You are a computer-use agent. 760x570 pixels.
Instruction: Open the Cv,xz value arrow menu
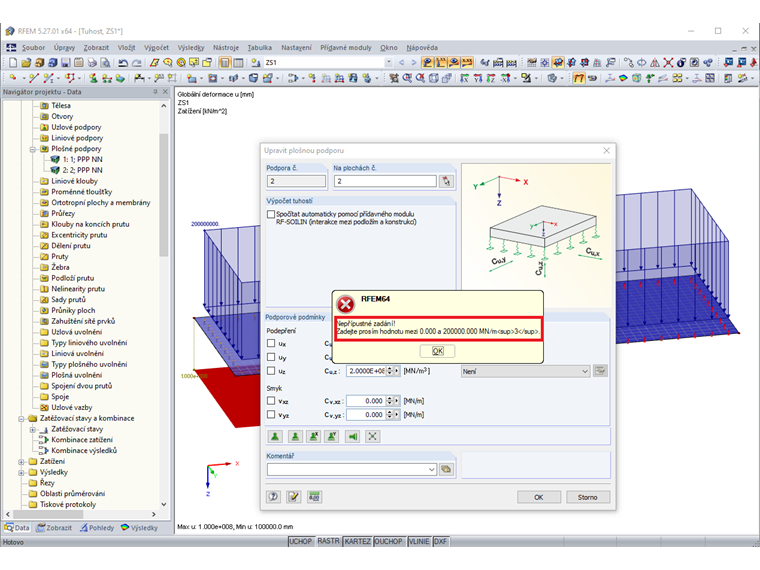point(397,401)
